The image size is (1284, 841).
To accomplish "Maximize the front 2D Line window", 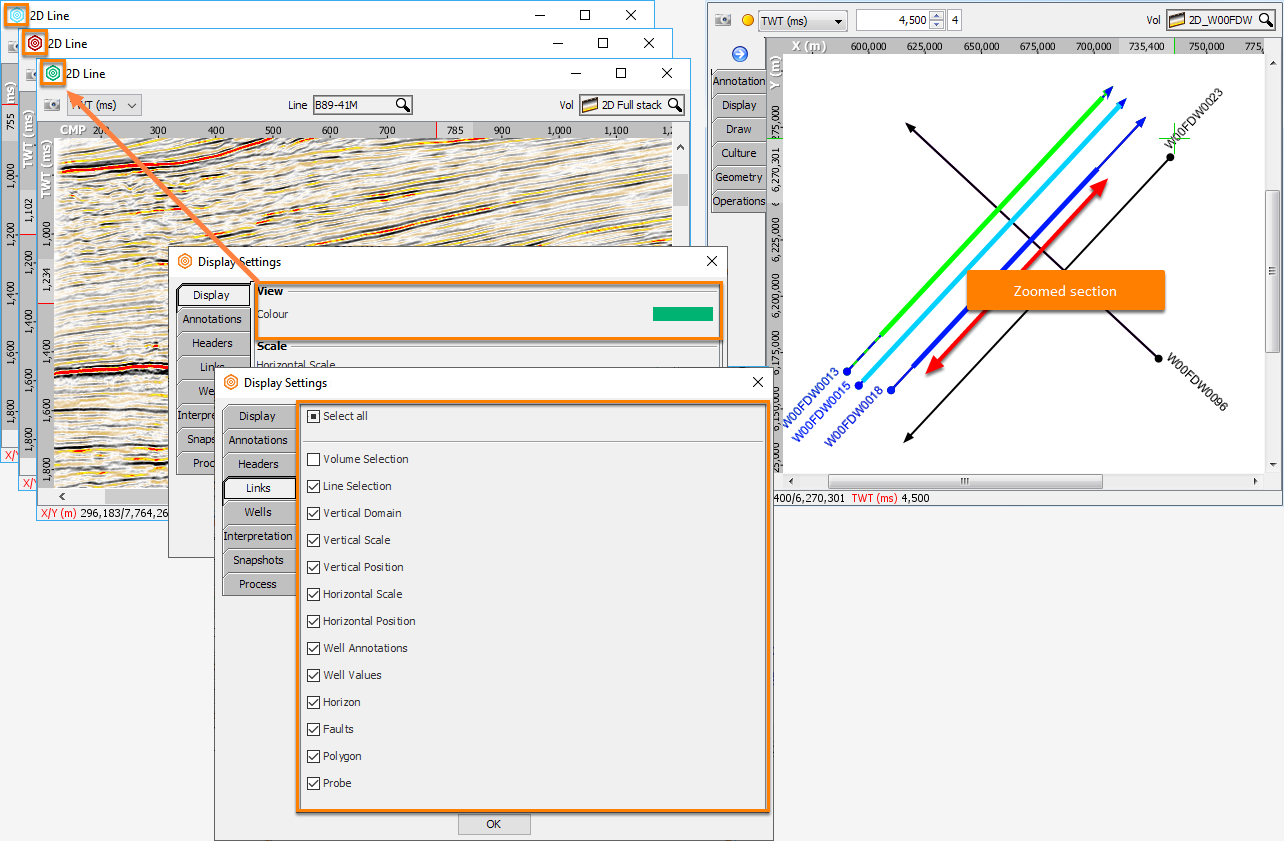I will click(621, 73).
